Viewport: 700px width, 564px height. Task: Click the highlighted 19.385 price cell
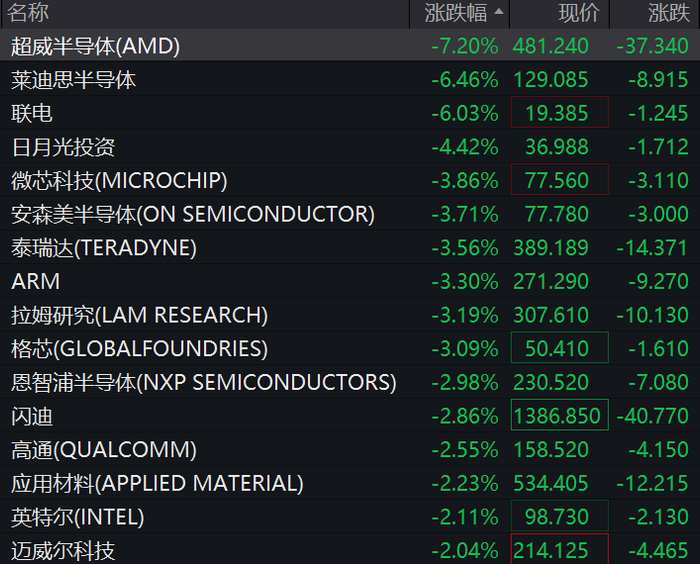click(x=560, y=113)
